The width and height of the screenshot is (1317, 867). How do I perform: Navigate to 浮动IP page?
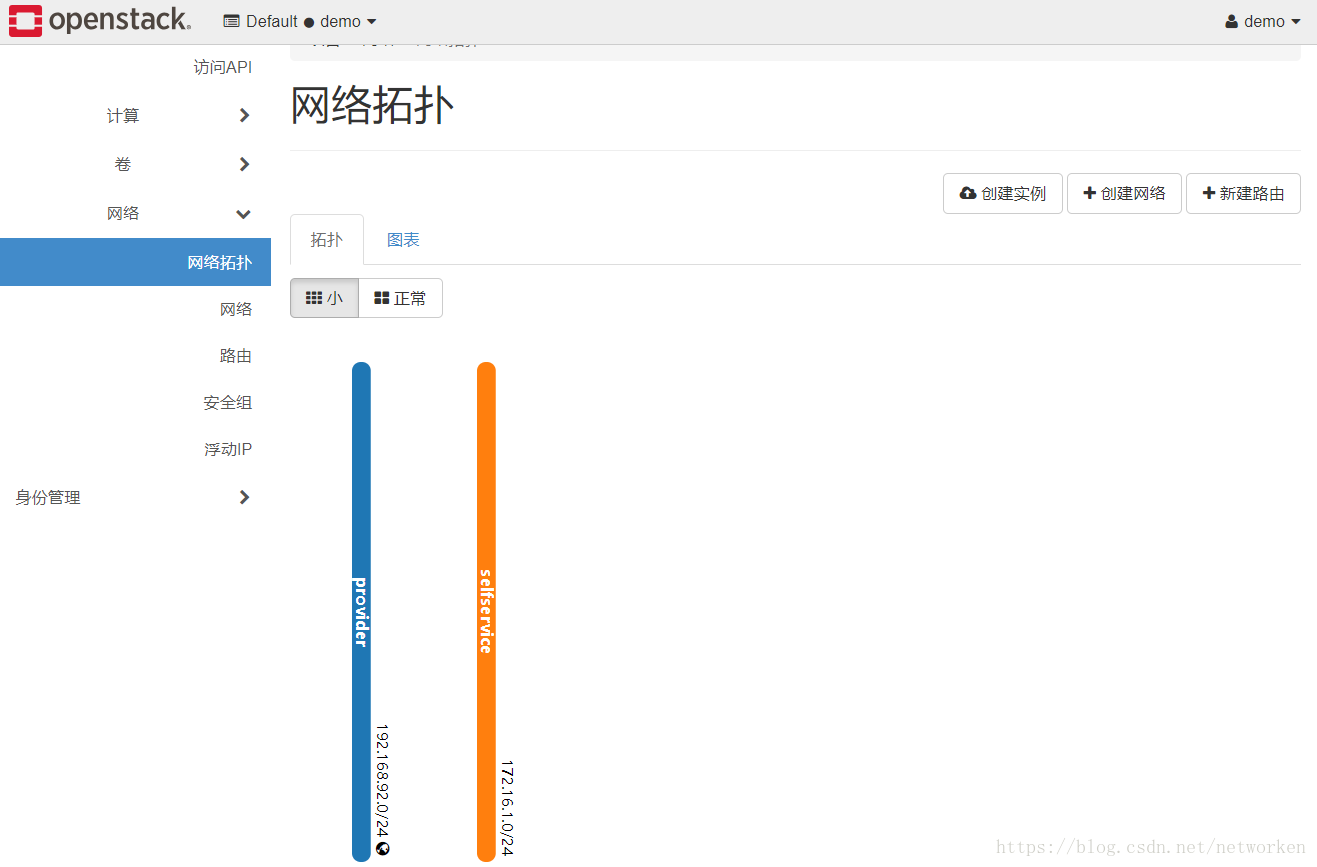[228, 449]
